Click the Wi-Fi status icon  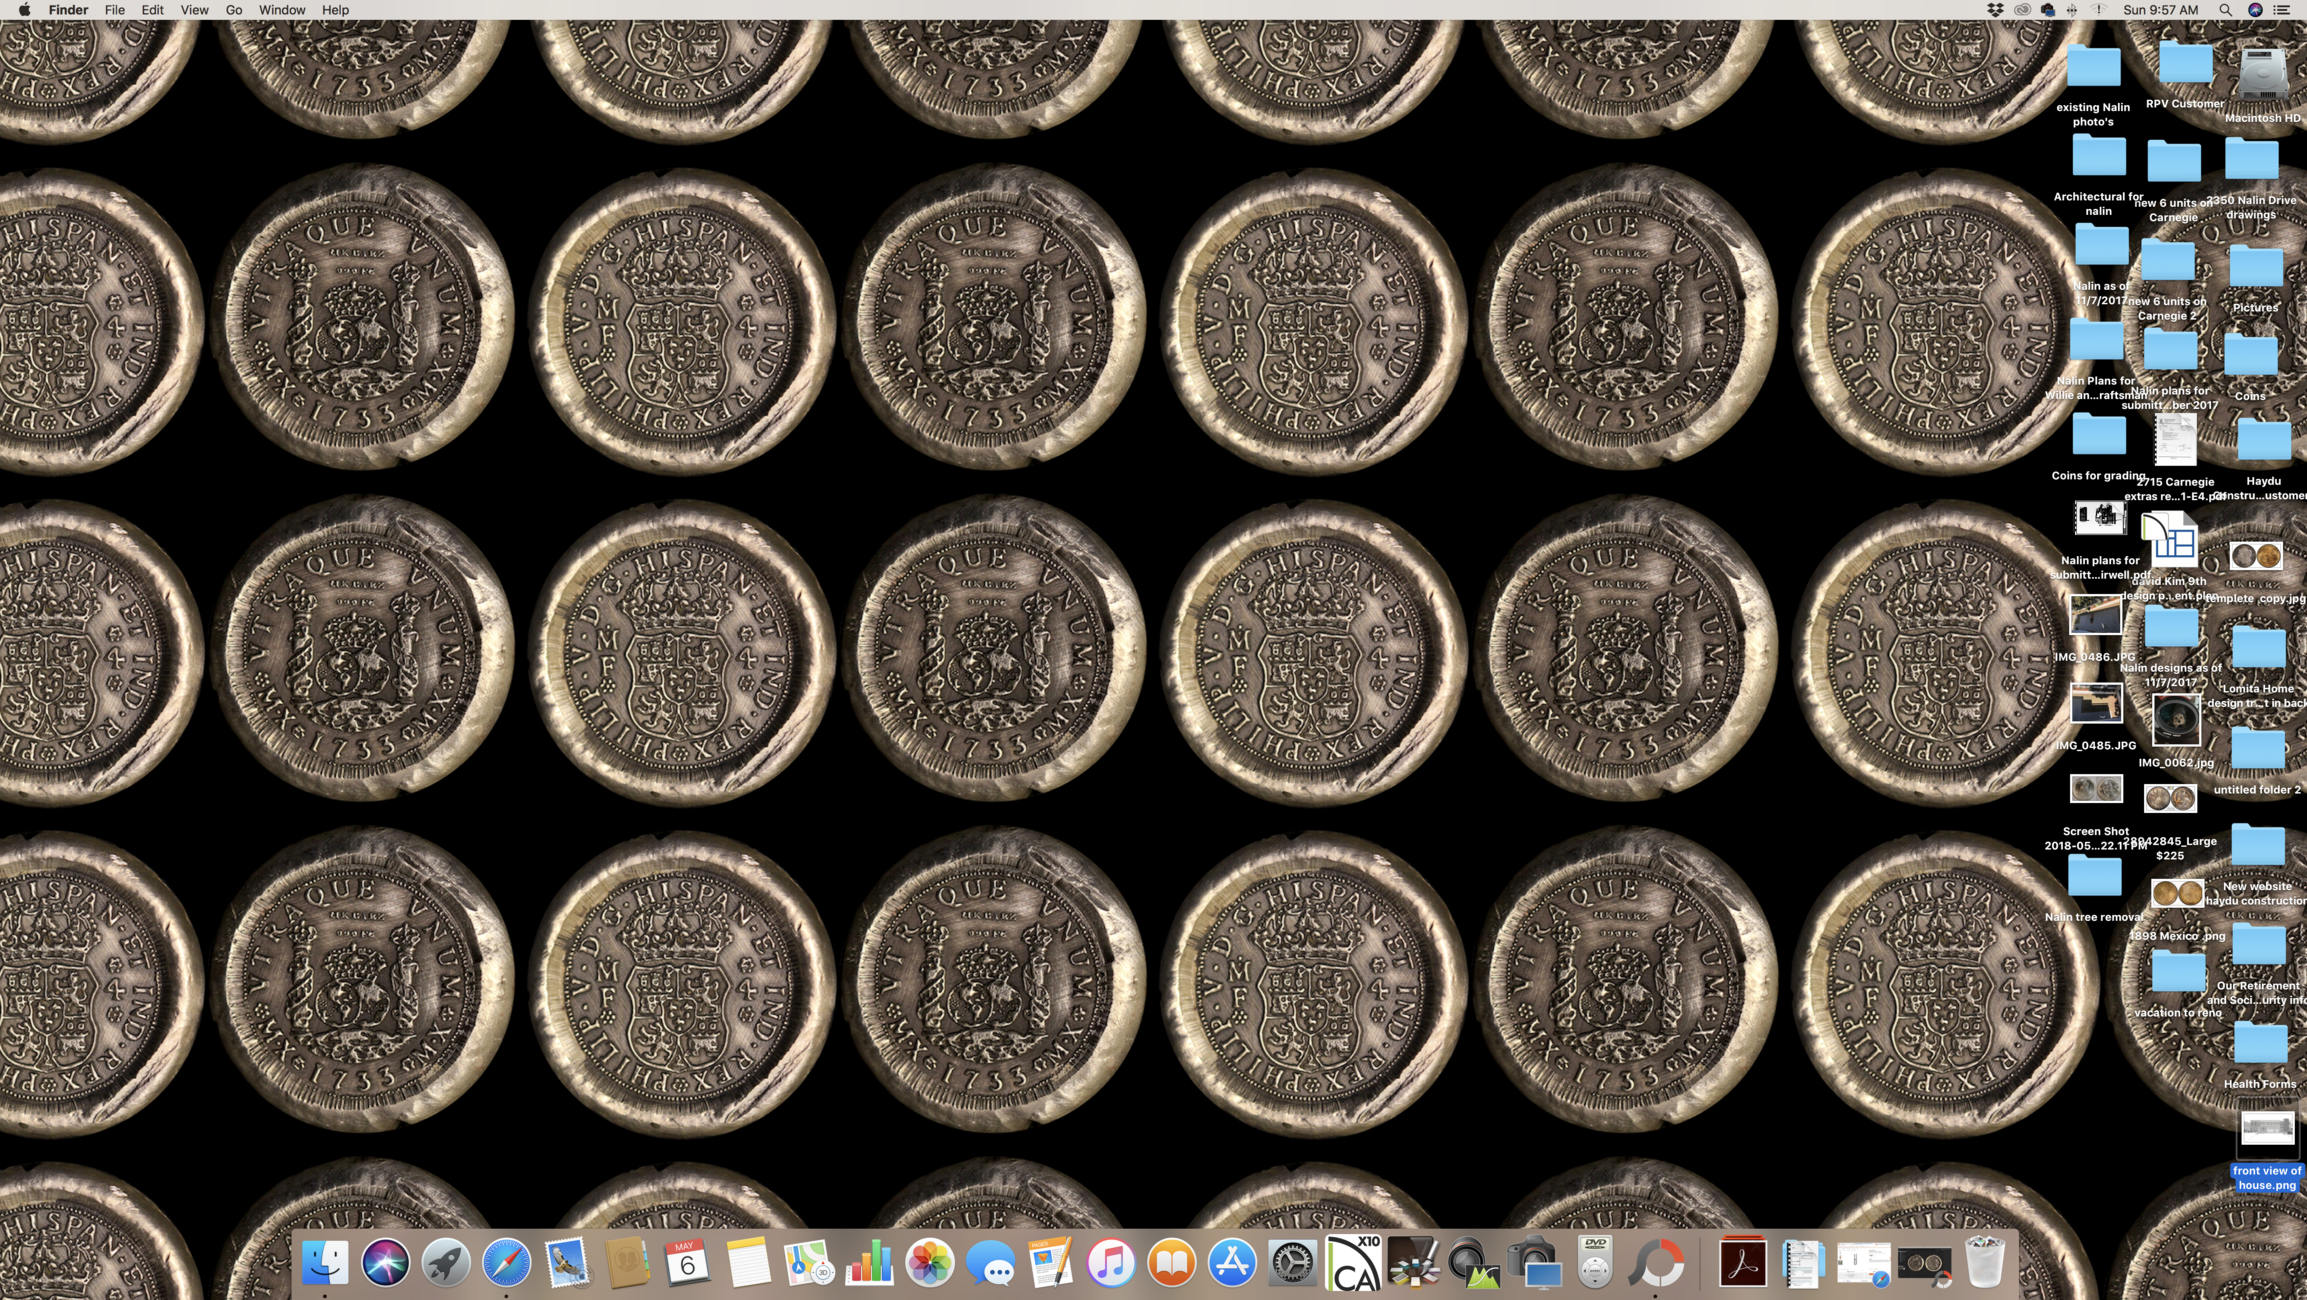pyautogui.click(x=2099, y=10)
